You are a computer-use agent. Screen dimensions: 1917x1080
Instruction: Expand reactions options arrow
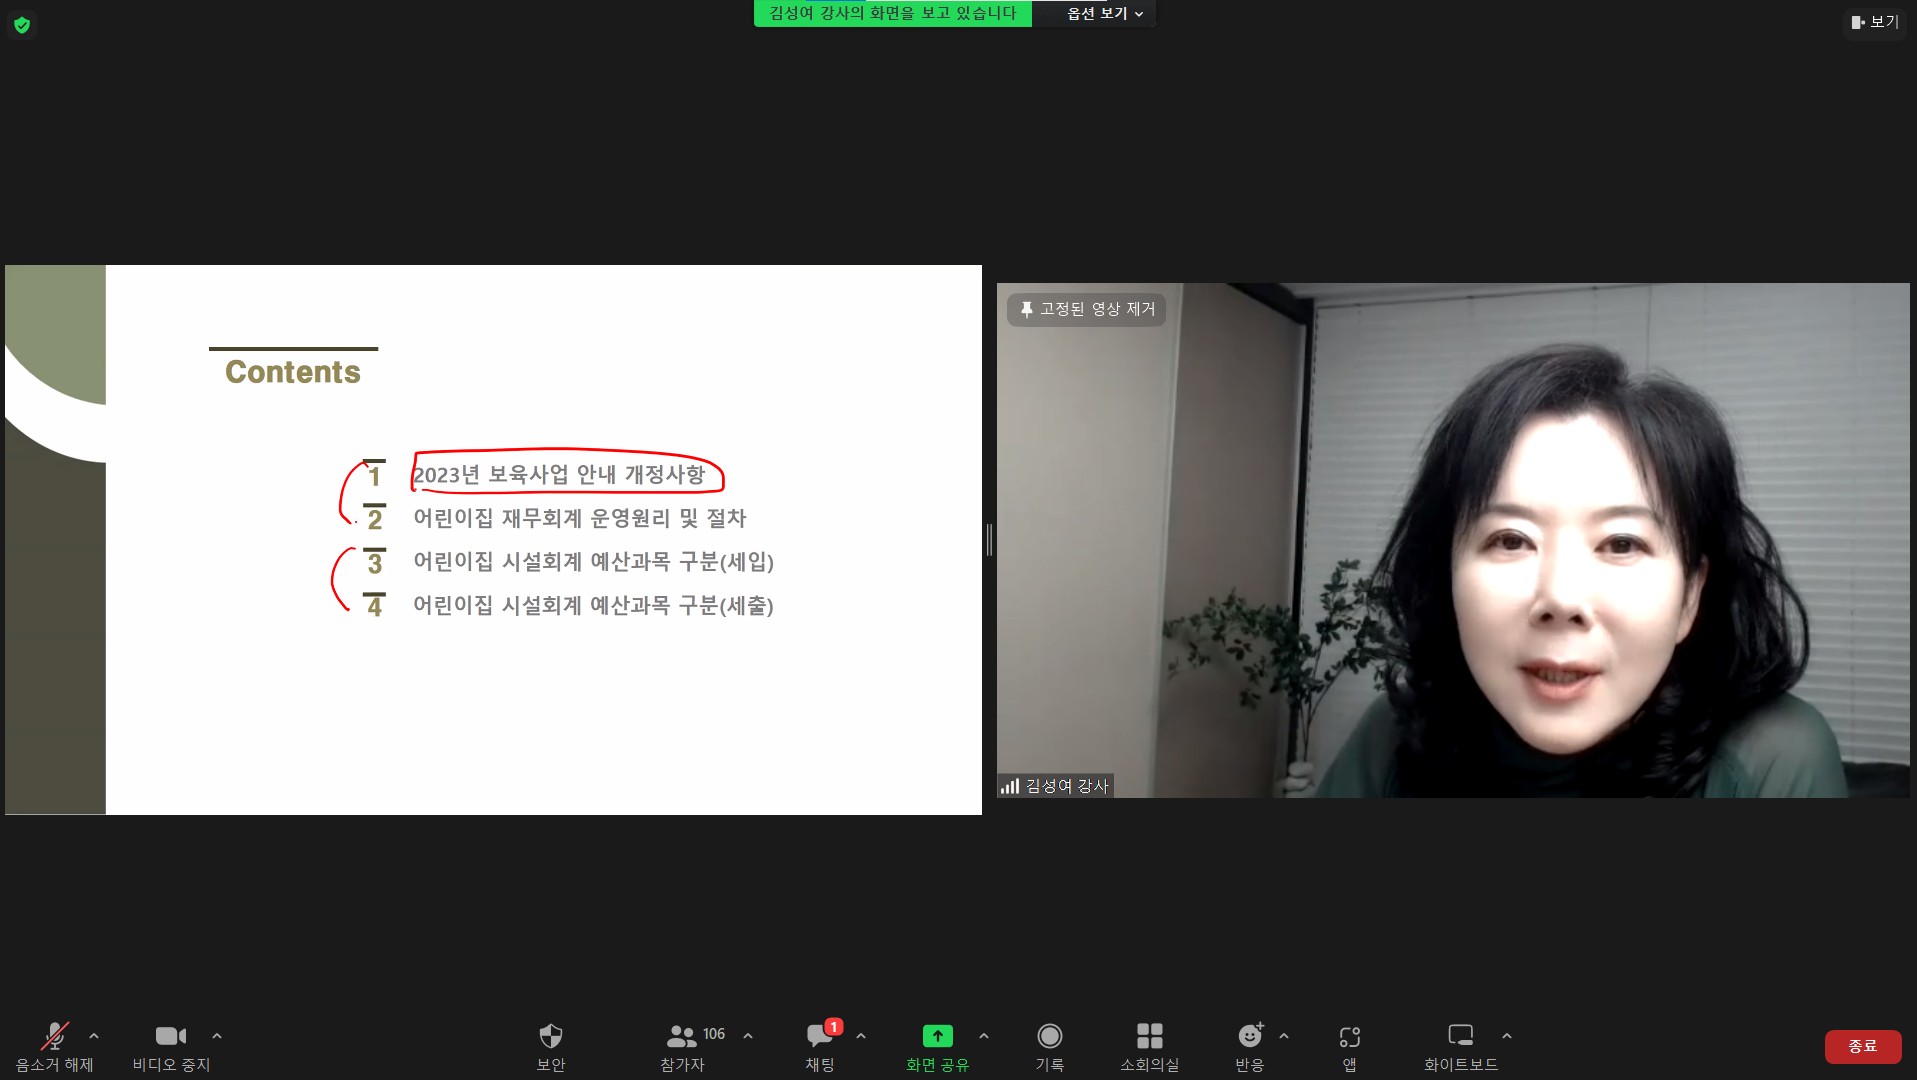pos(1284,1036)
